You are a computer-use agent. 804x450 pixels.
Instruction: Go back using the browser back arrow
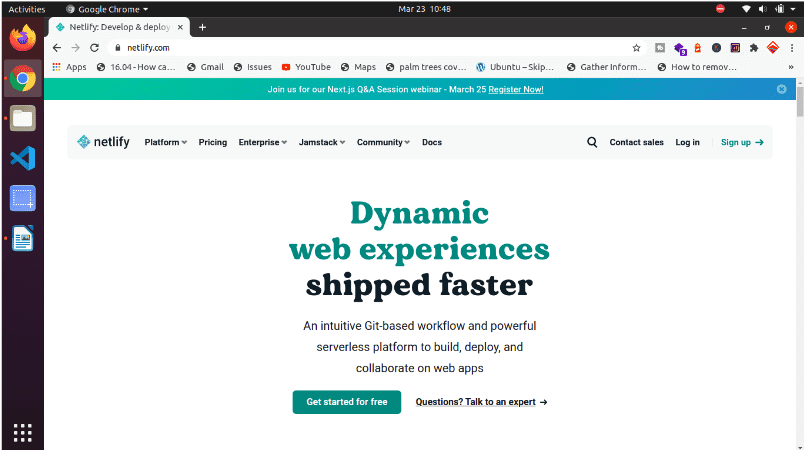pyautogui.click(x=57, y=47)
